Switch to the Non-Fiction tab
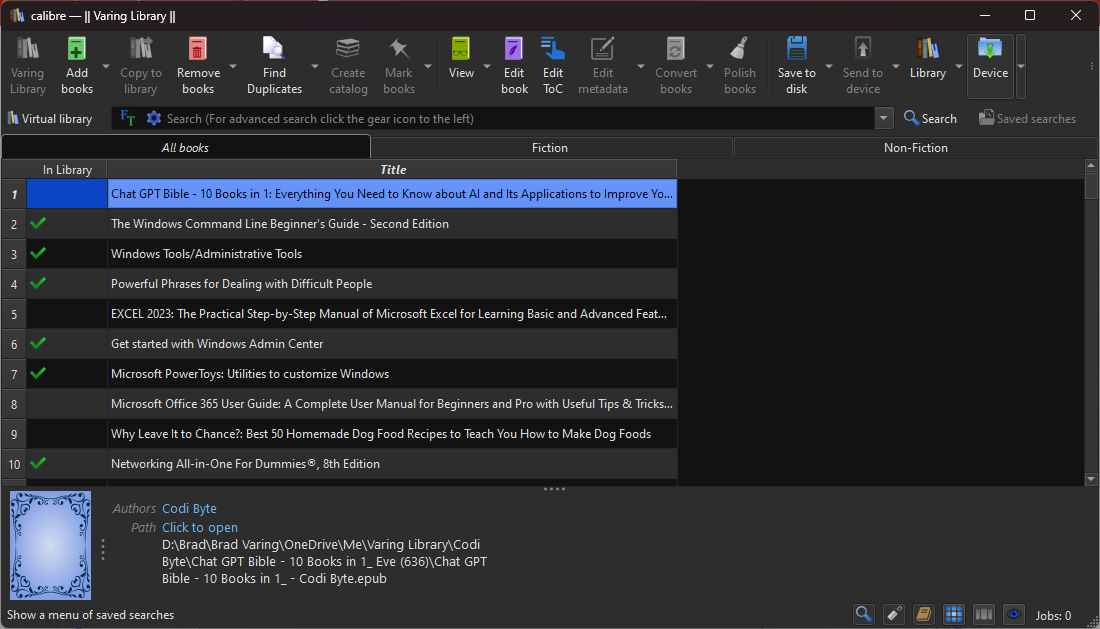The image size is (1100, 629). (915, 148)
